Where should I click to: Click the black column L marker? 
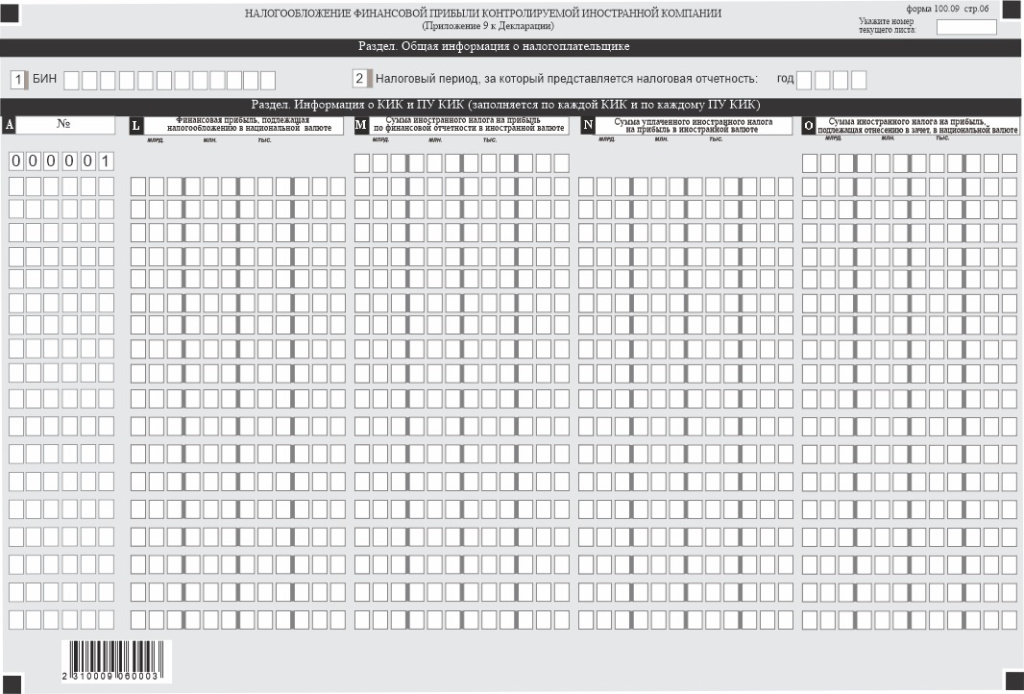(136, 125)
